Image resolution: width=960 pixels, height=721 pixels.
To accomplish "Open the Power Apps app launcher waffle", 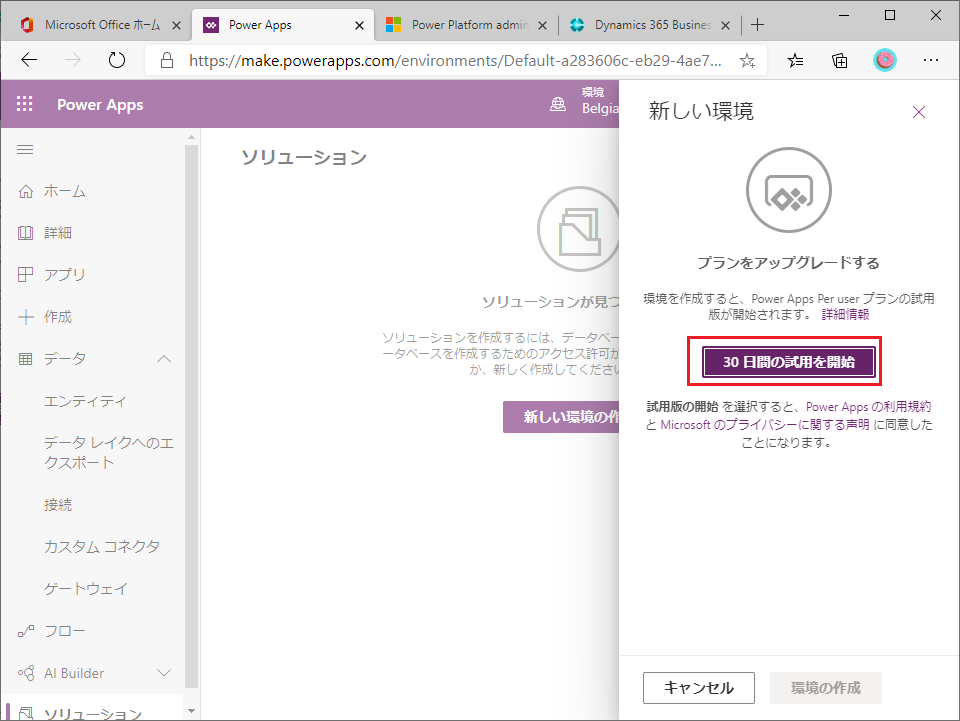I will point(24,104).
